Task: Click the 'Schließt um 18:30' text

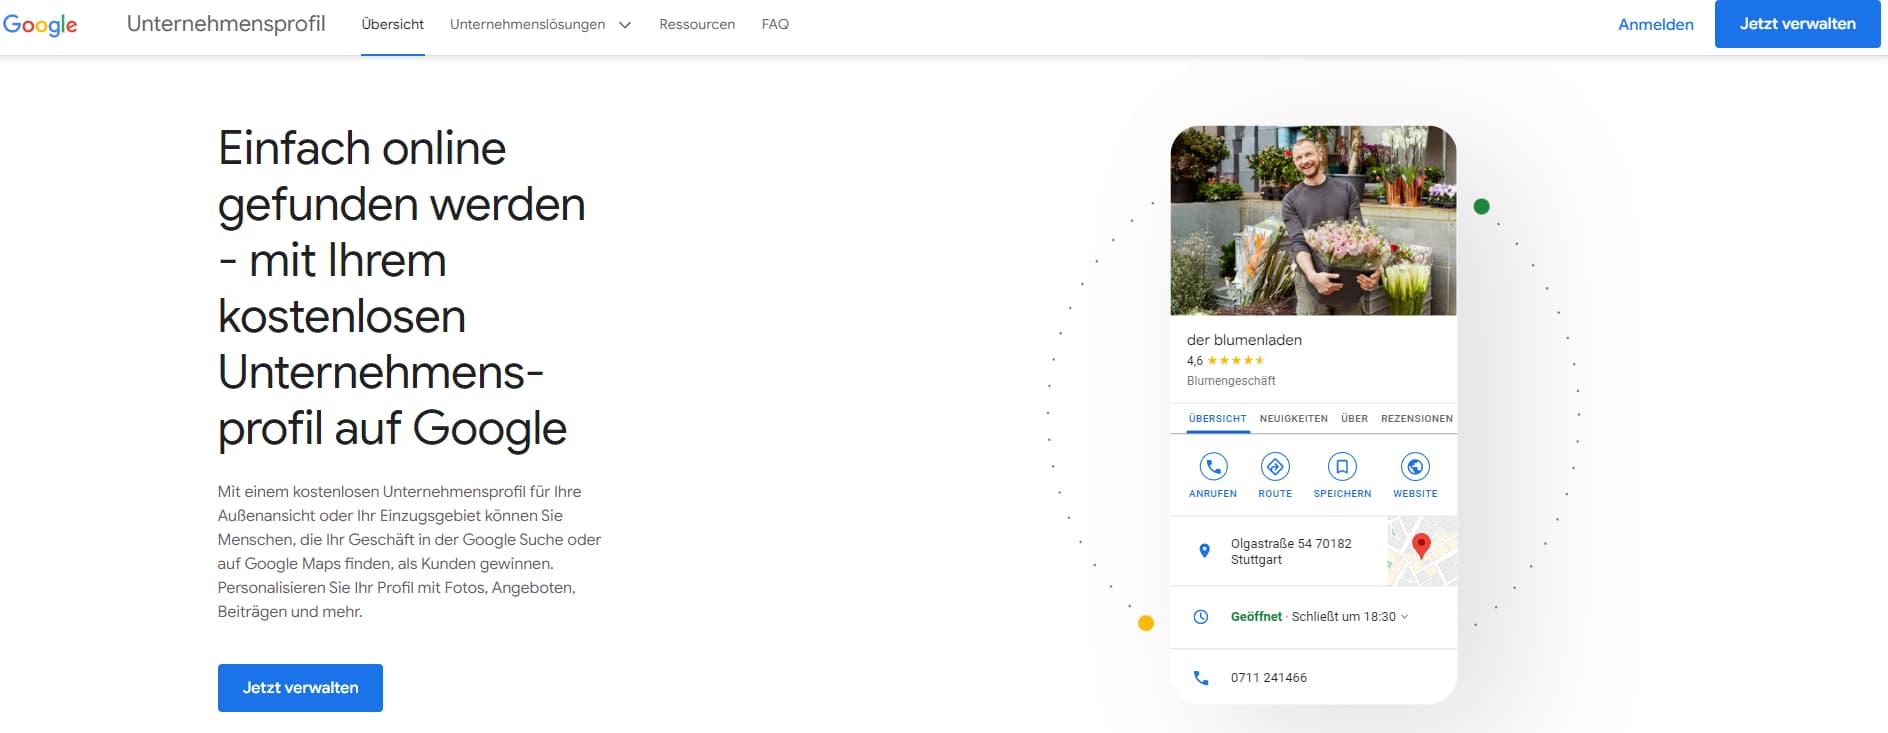Action: click(1344, 617)
